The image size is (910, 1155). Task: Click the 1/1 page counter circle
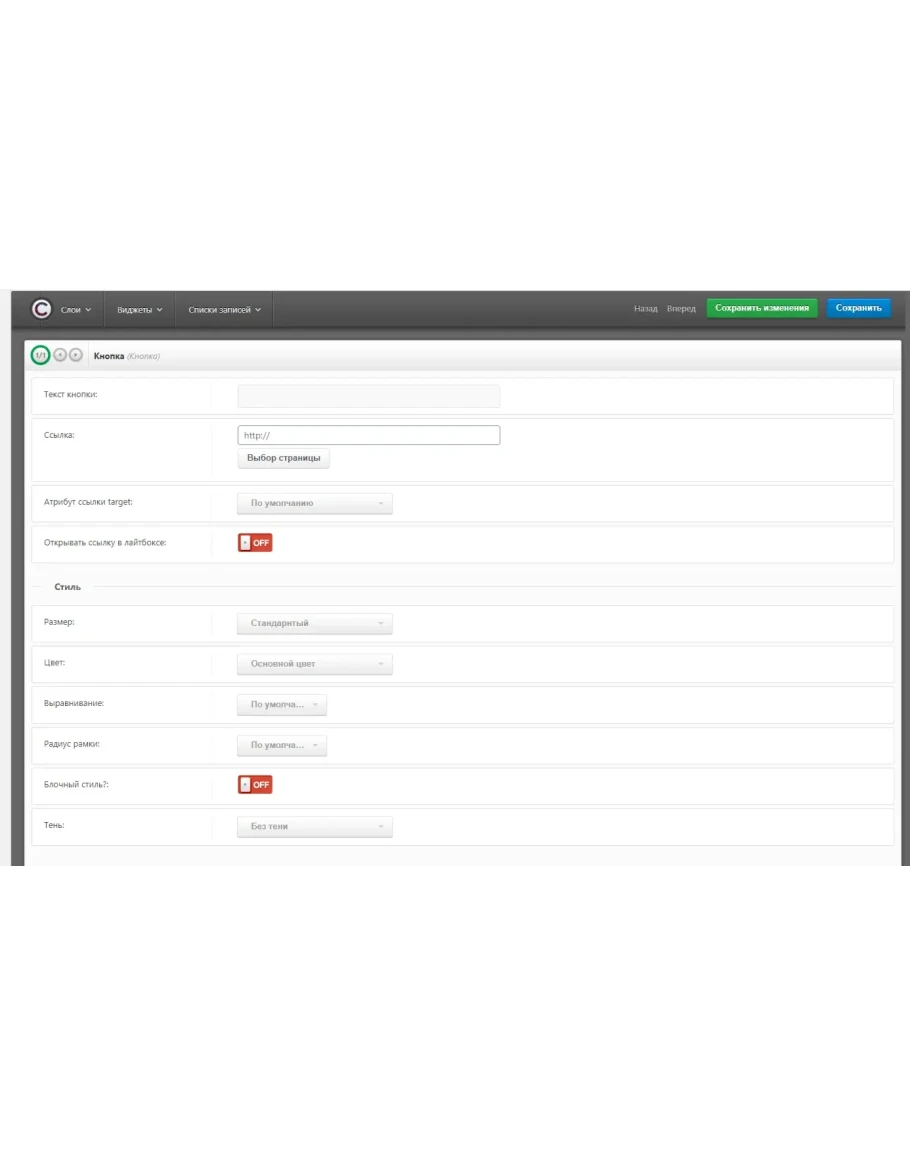click(40, 355)
